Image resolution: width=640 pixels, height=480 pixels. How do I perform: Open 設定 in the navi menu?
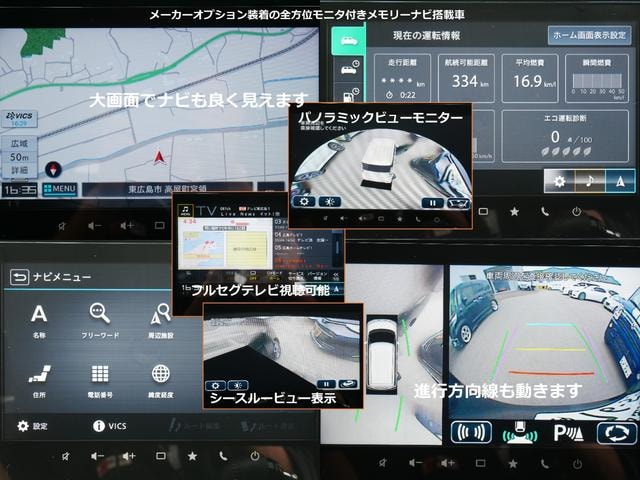tap(33, 426)
